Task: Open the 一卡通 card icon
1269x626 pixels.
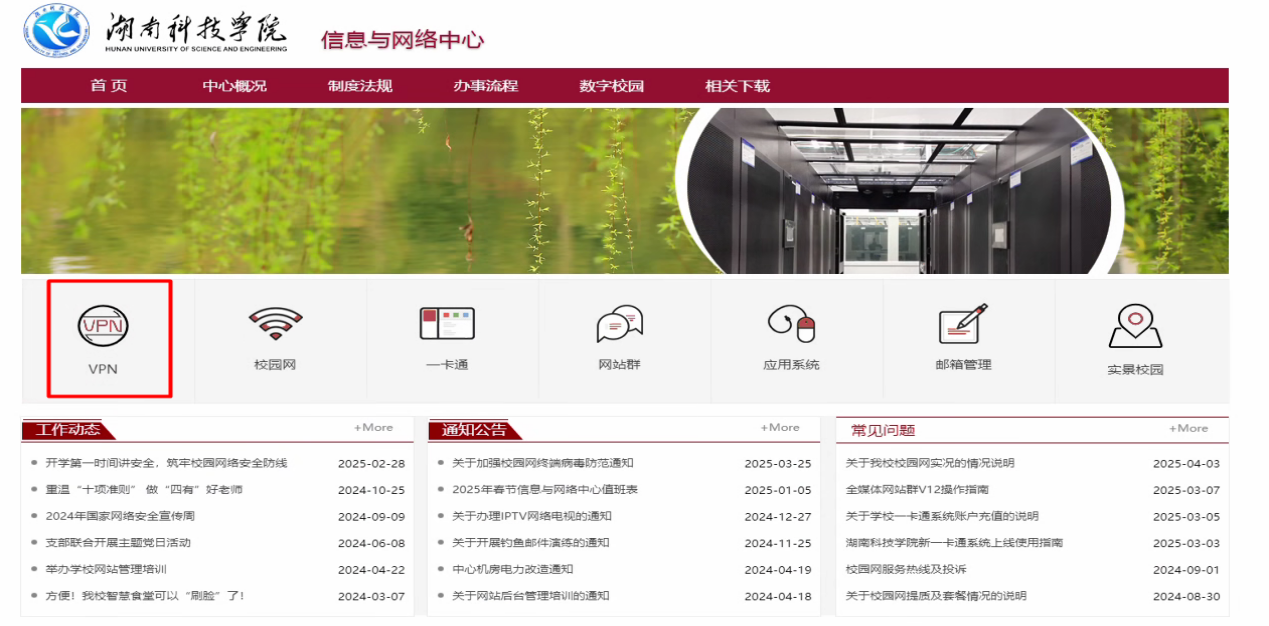Action: click(x=447, y=324)
